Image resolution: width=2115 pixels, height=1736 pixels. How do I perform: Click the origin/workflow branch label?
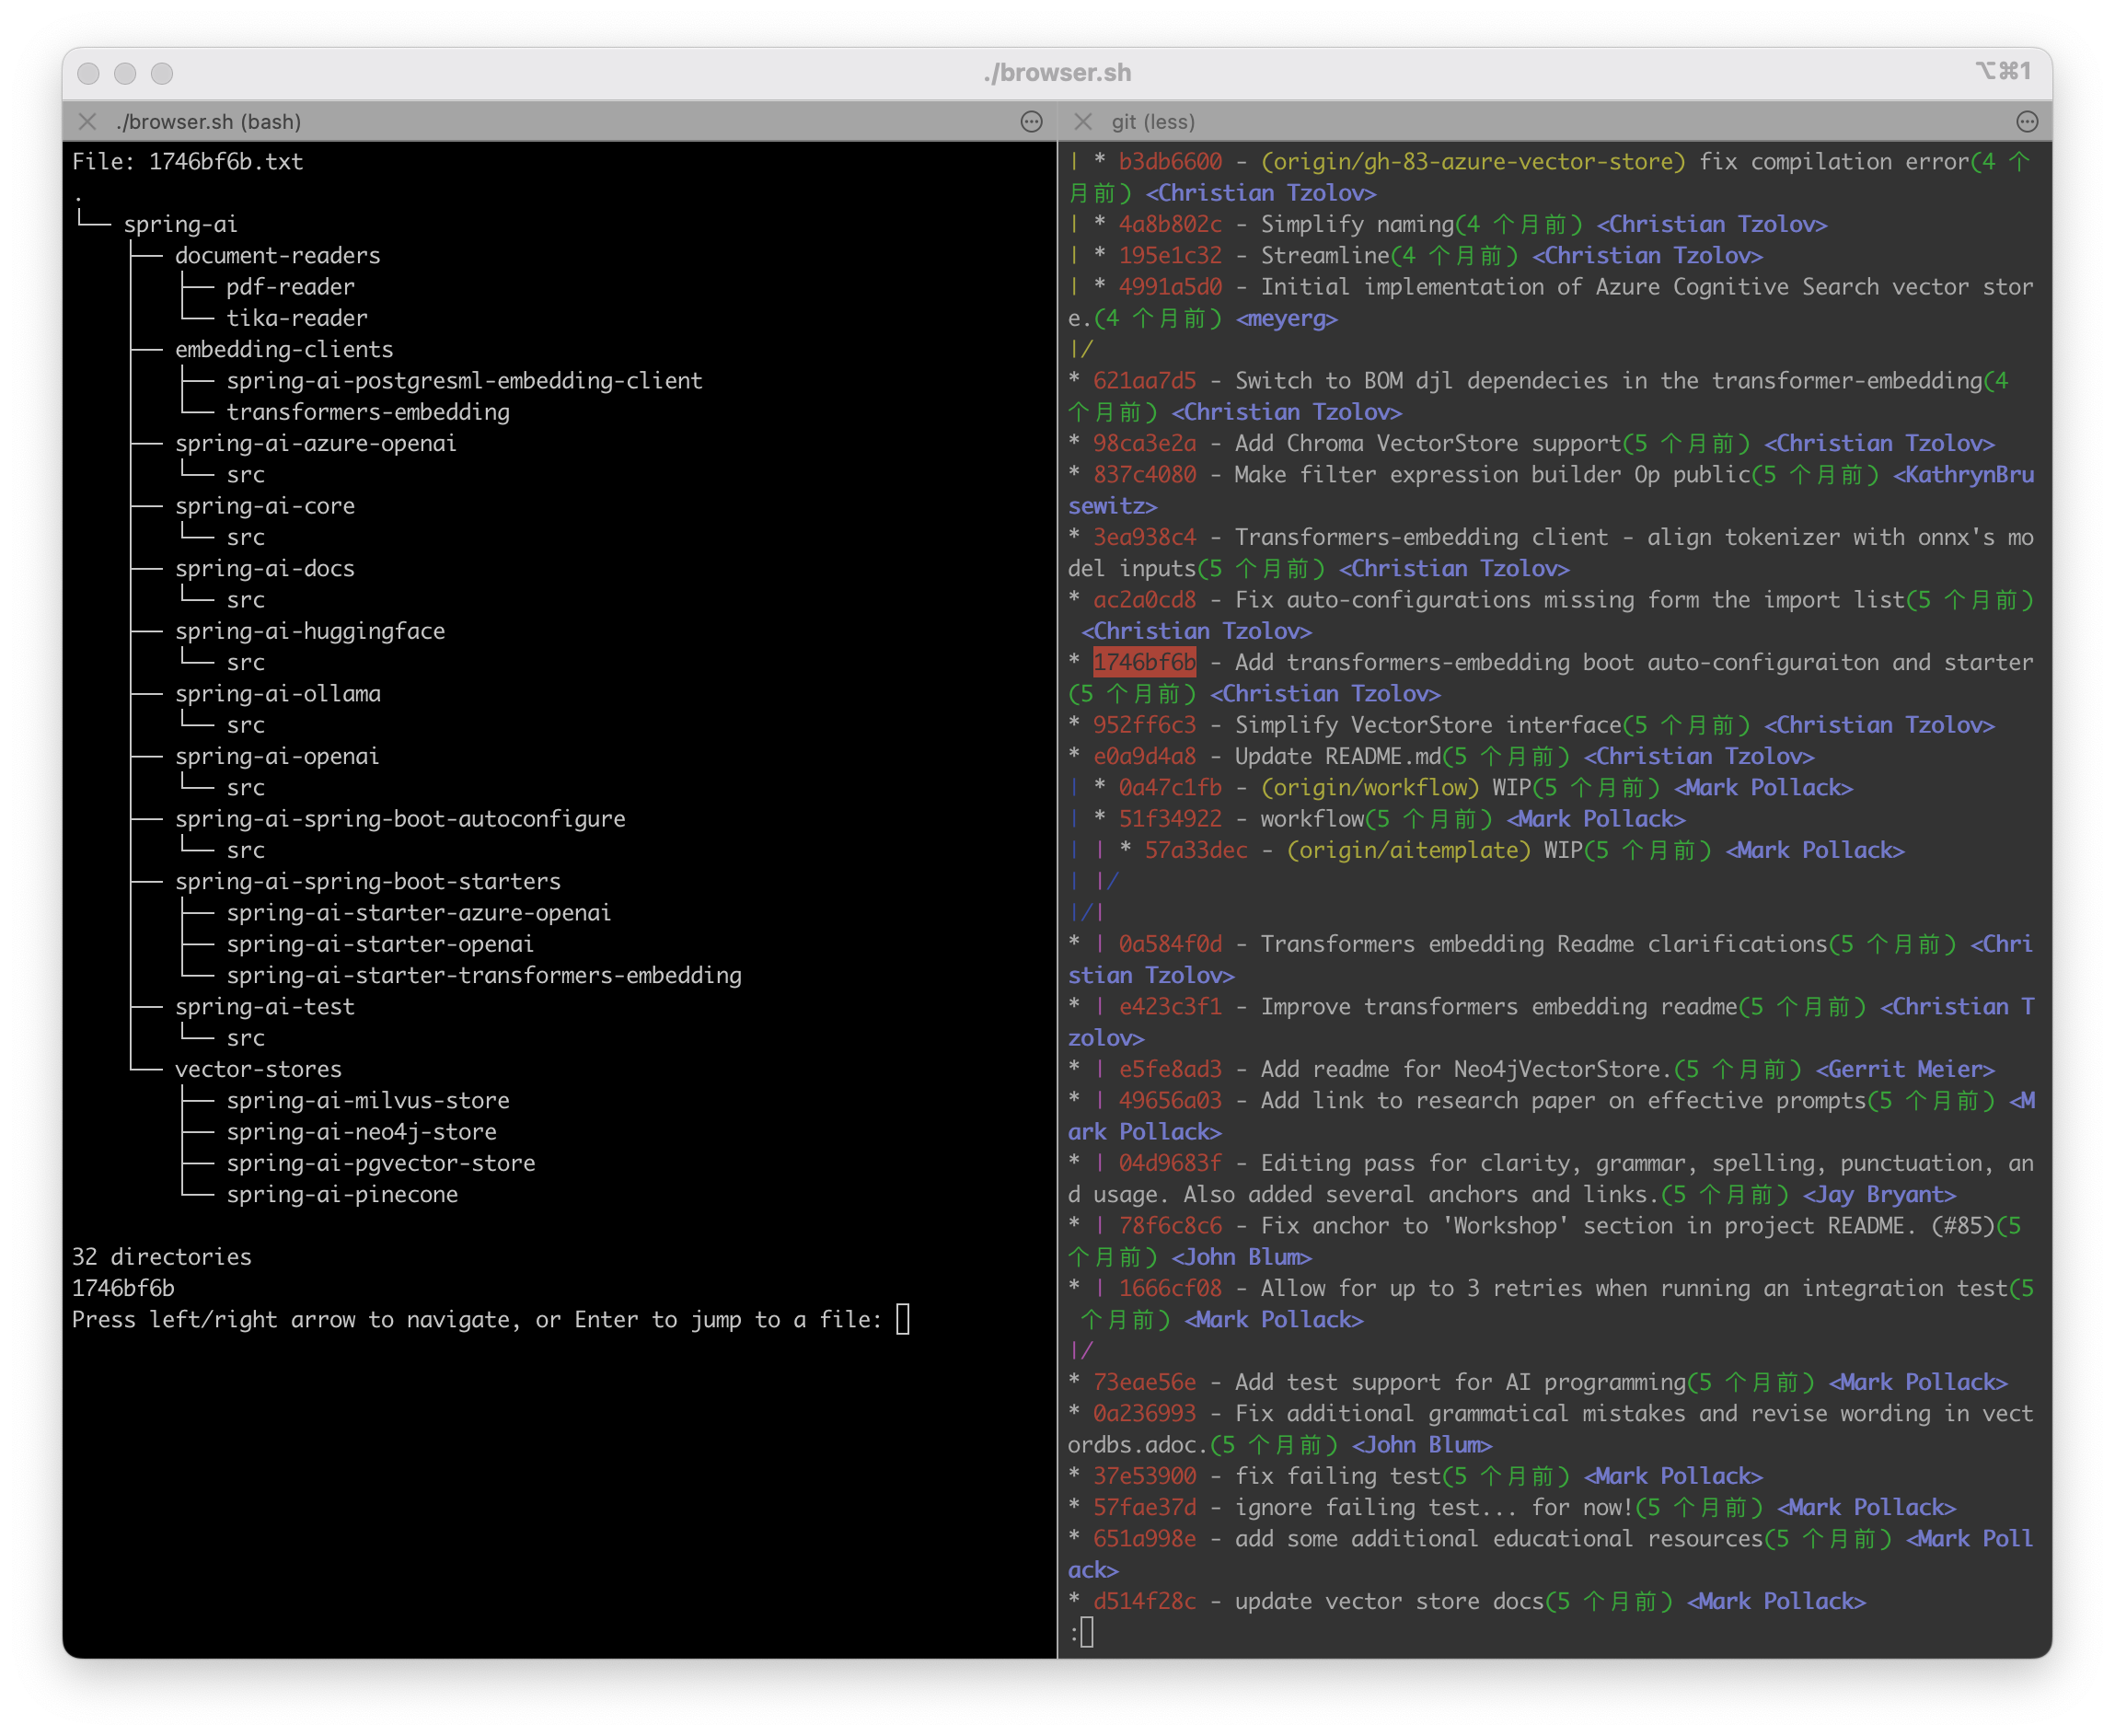[1370, 787]
